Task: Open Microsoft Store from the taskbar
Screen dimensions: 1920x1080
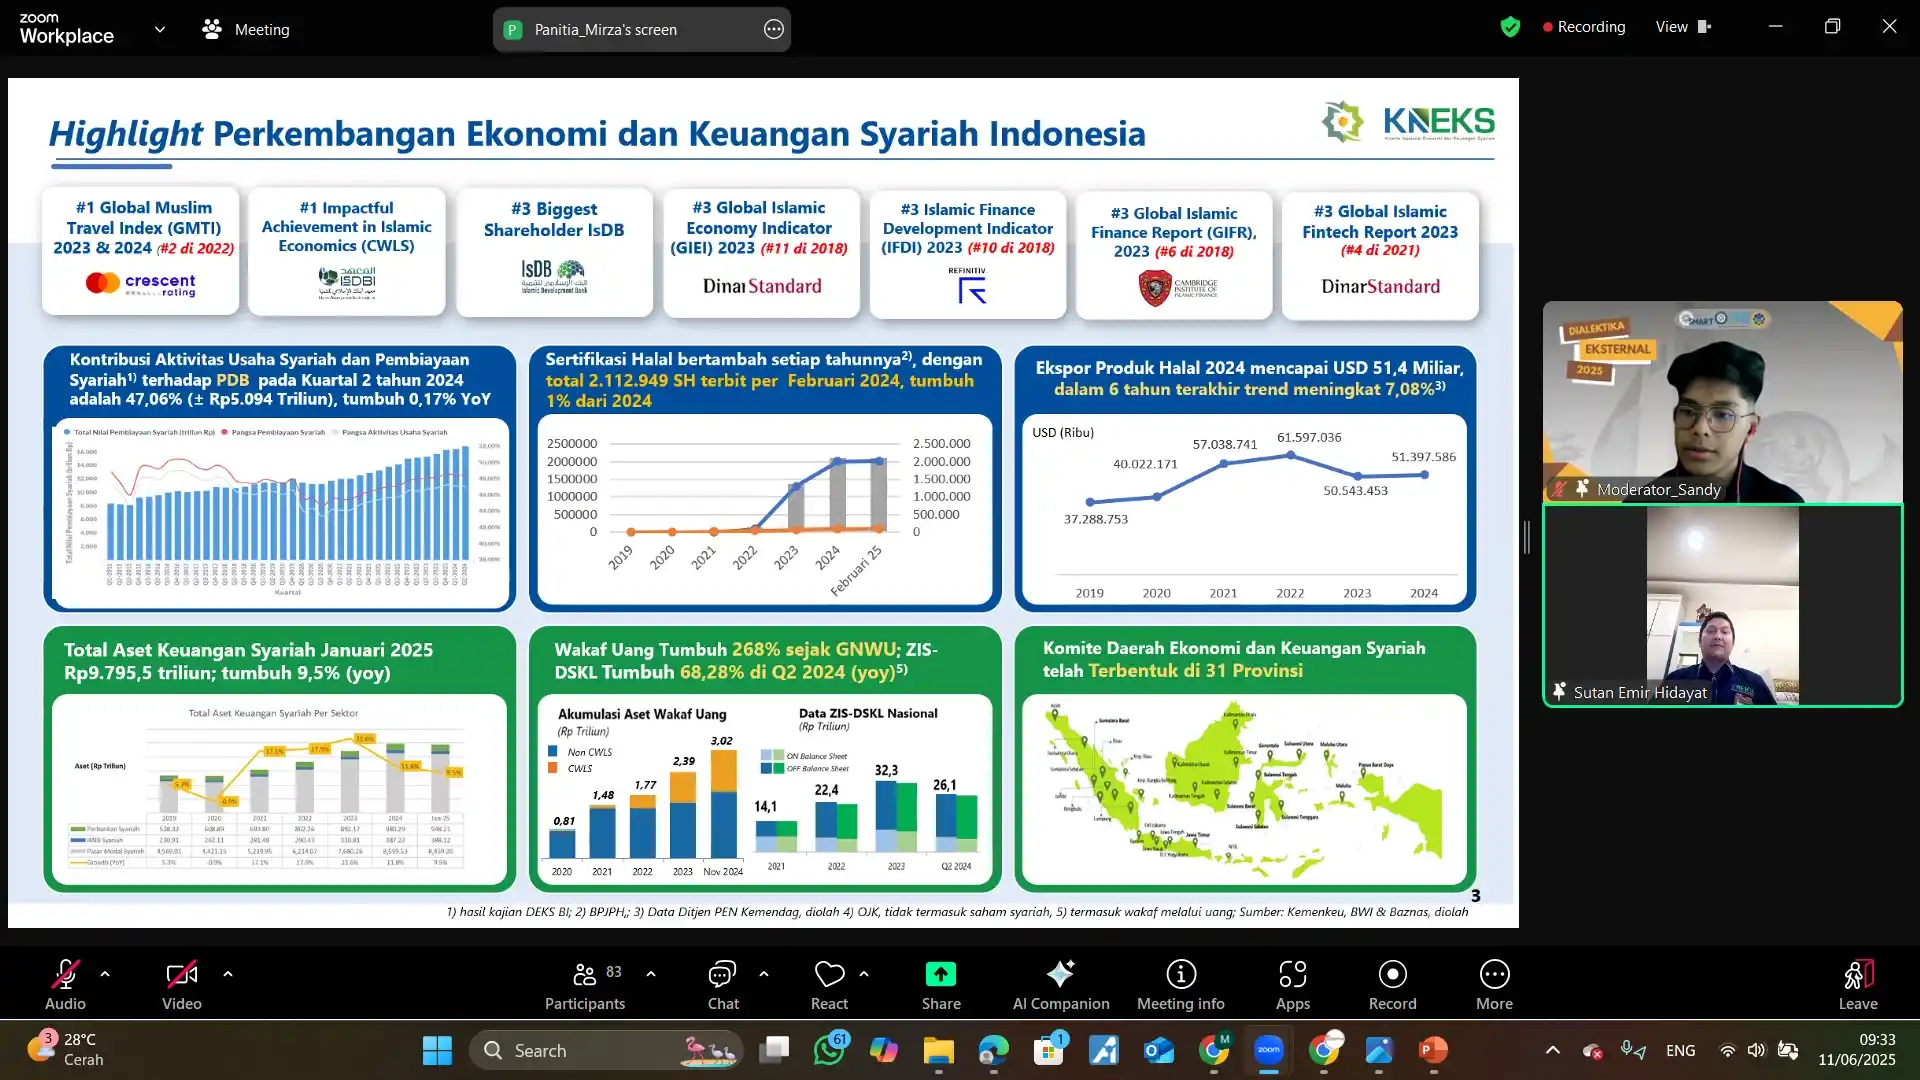Action: coord(1048,1050)
